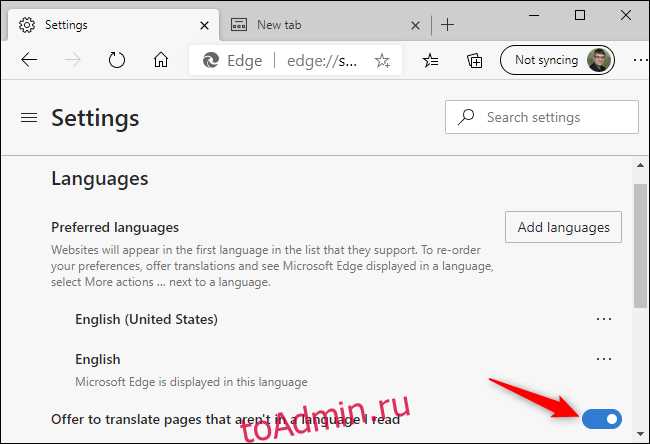
Task: Click the vertical scrollbar thumb
Action: point(640,245)
